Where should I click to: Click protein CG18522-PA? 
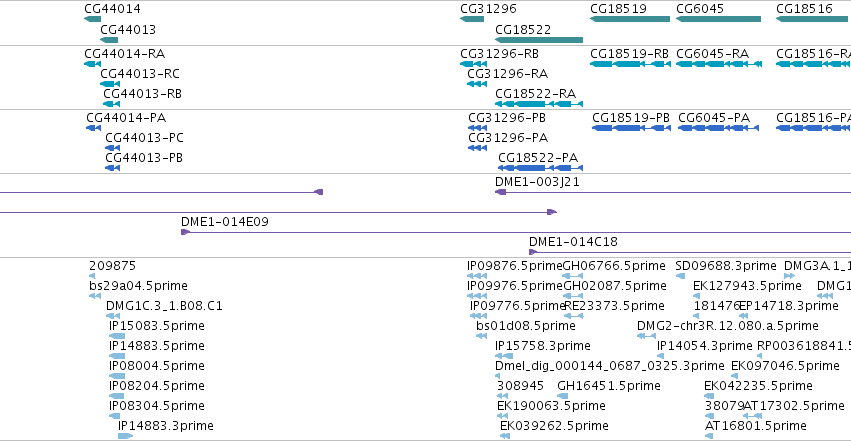pos(541,168)
